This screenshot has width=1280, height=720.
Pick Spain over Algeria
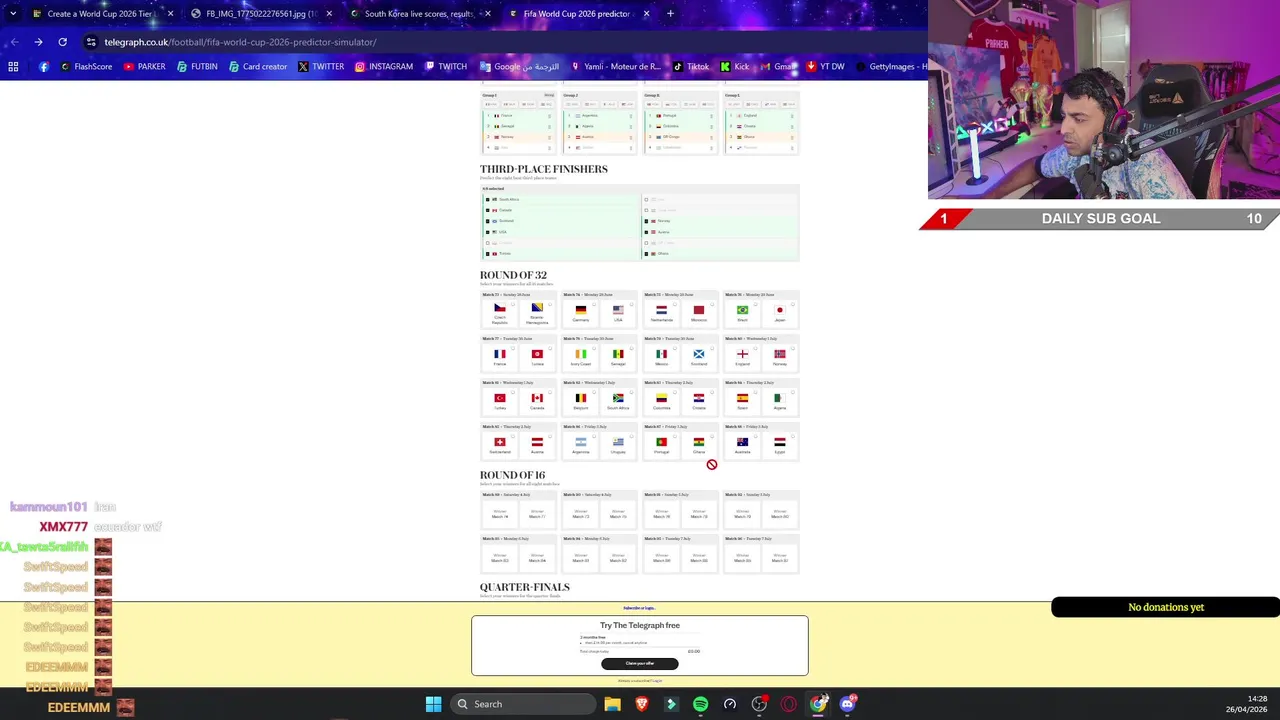coord(742,402)
